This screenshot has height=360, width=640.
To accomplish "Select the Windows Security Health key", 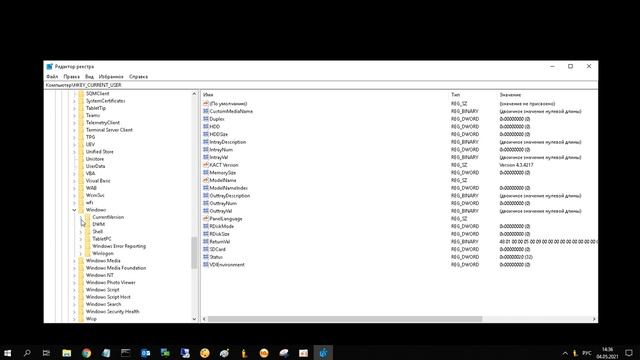I will [x=113, y=312].
